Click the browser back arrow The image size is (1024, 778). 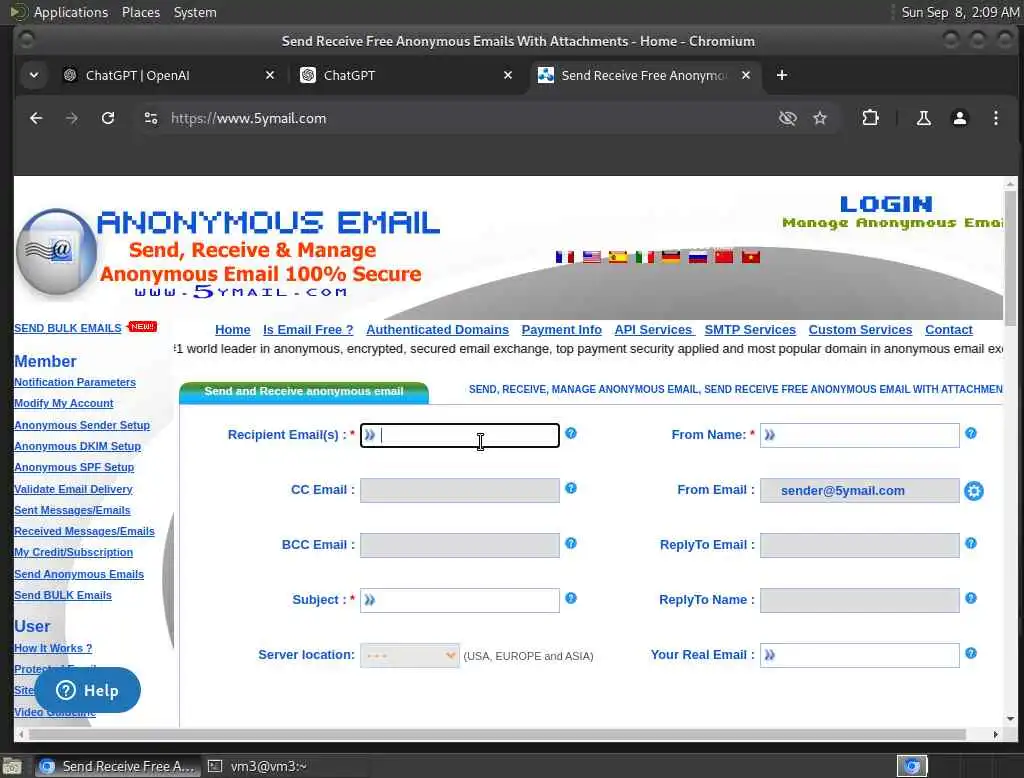point(37,118)
